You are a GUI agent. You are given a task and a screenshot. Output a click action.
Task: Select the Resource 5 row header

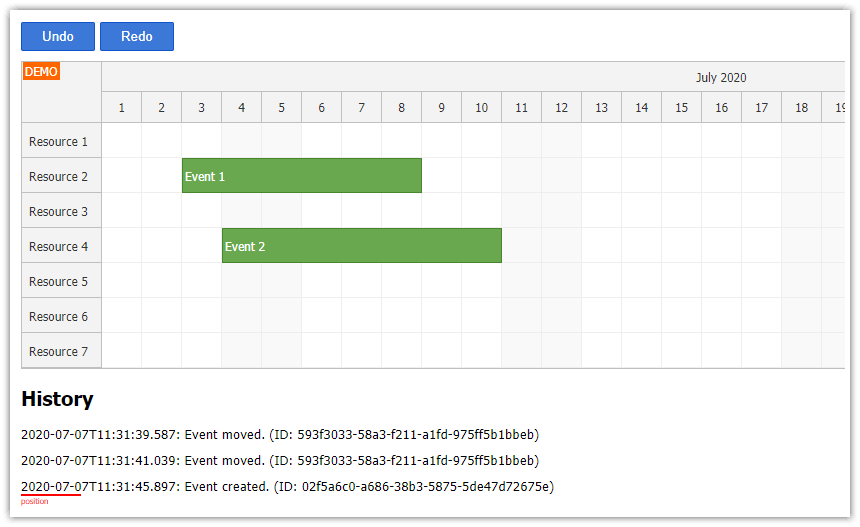58,281
